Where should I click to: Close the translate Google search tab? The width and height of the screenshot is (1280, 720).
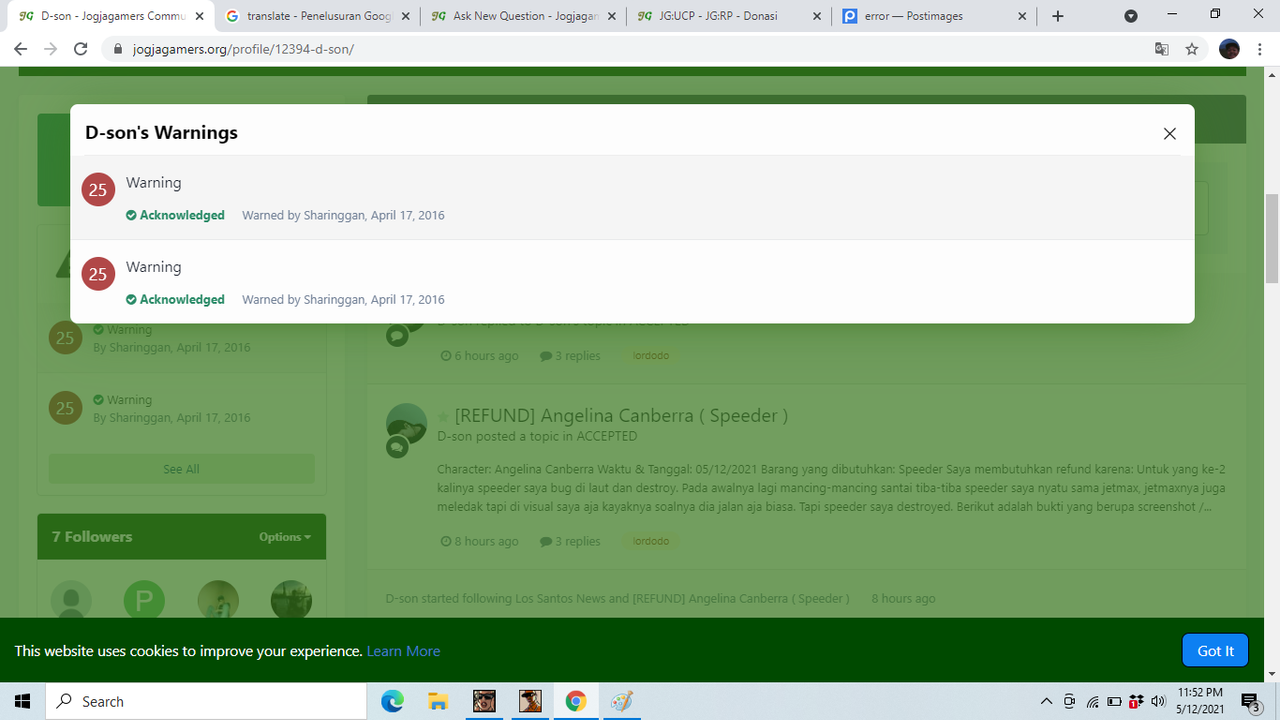pyautogui.click(x=405, y=16)
